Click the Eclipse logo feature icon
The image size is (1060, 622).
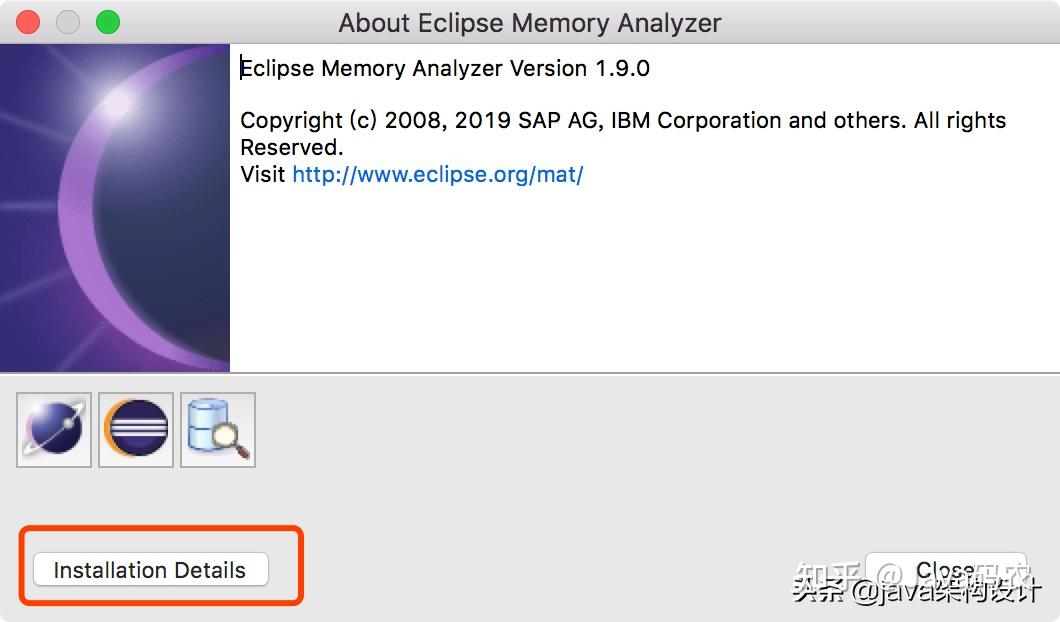pos(136,429)
